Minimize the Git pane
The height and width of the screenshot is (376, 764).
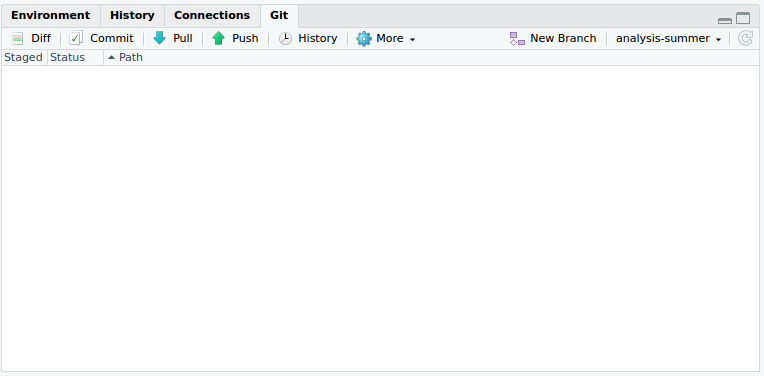(x=725, y=20)
